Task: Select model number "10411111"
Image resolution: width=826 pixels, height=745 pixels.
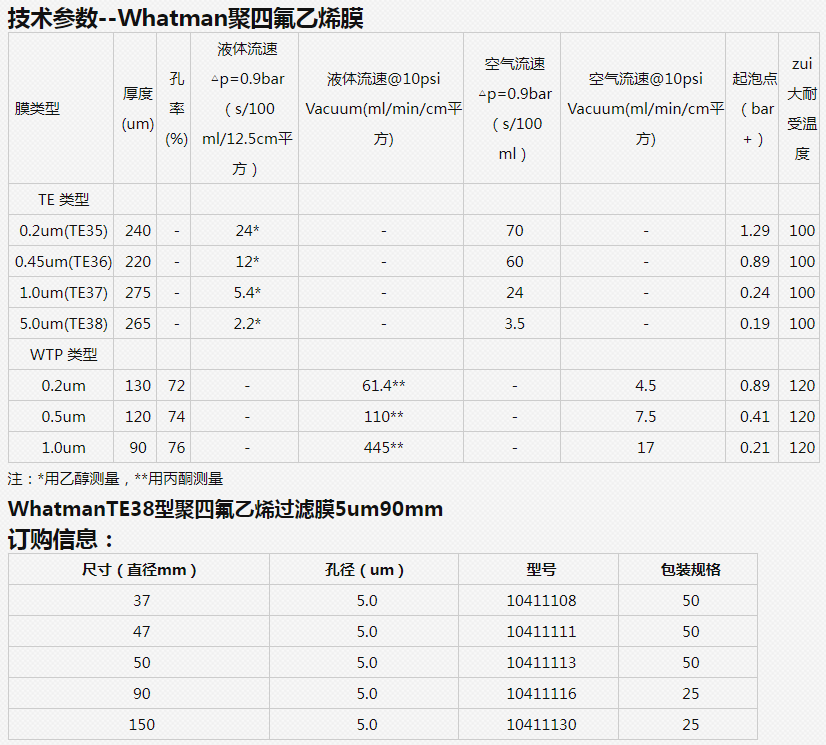Action: (541, 632)
